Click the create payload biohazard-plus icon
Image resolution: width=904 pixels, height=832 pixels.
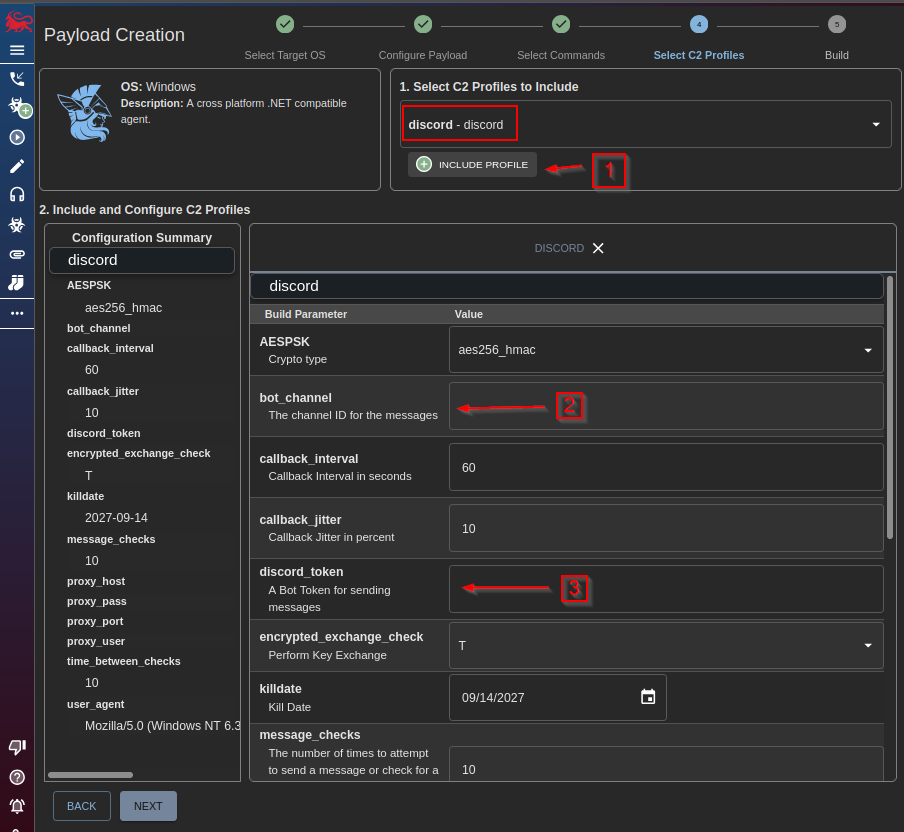[x=20, y=107]
